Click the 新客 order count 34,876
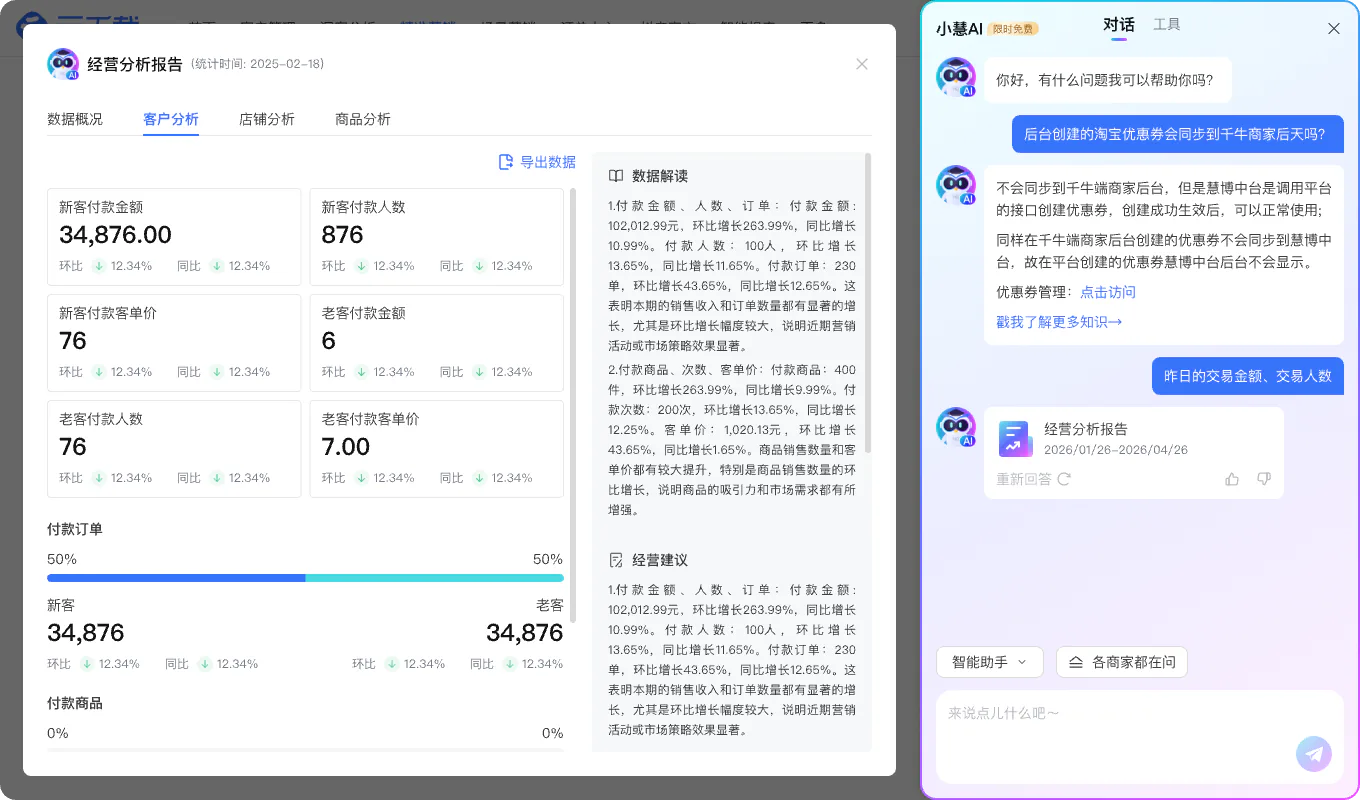This screenshot has width=1360, height=800. coord(86,633)
